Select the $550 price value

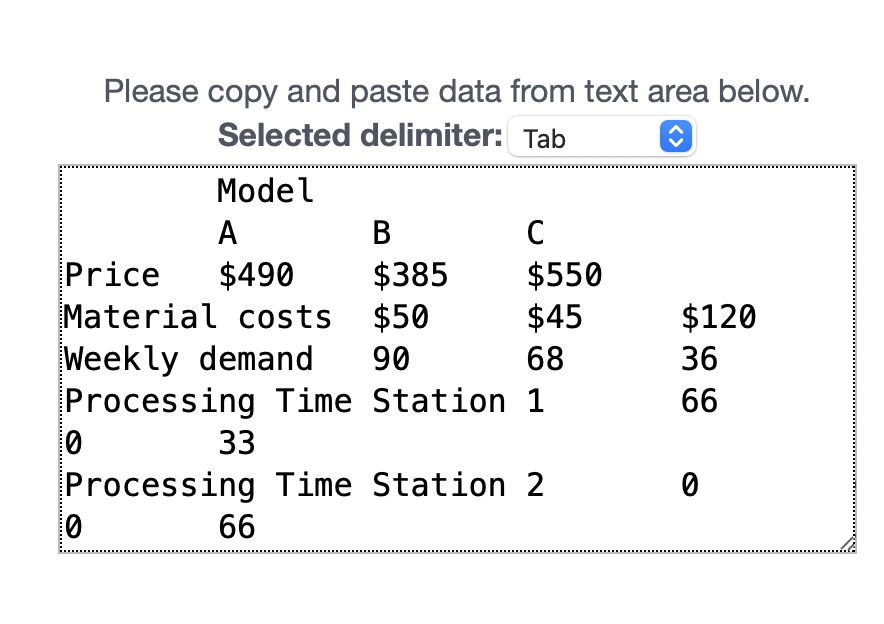(x=565, y=275)
